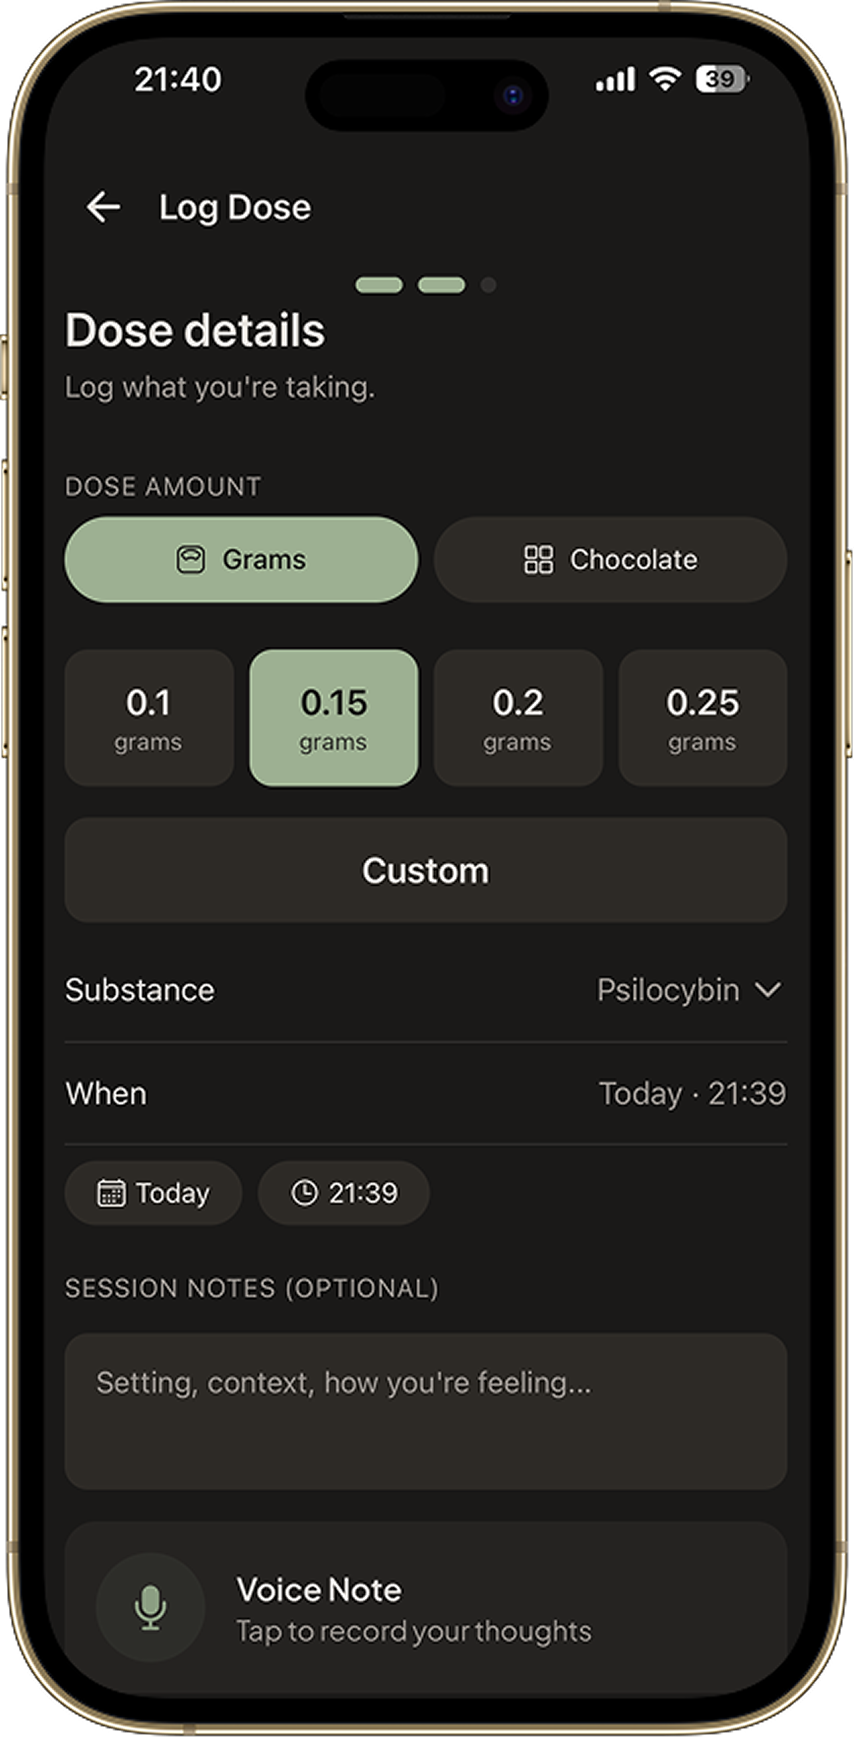Screen dimensions: 854x1738
Task: Tap the back arrow next to Log Dose
Action: (103, 207)
